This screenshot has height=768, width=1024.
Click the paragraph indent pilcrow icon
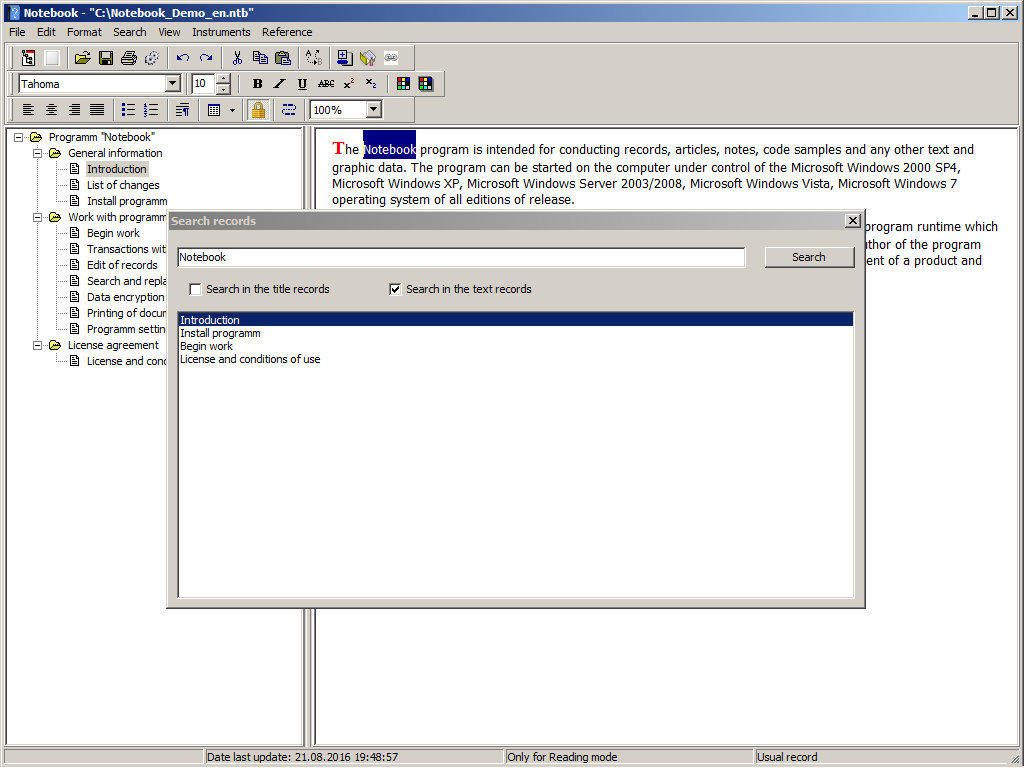click(x=182, y=110)
